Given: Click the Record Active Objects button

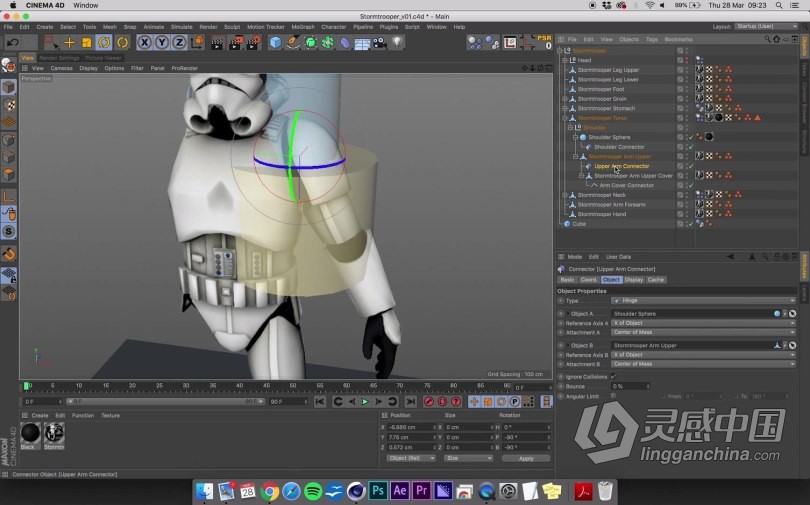Looking at the screenshot, I should click(429, 402).
